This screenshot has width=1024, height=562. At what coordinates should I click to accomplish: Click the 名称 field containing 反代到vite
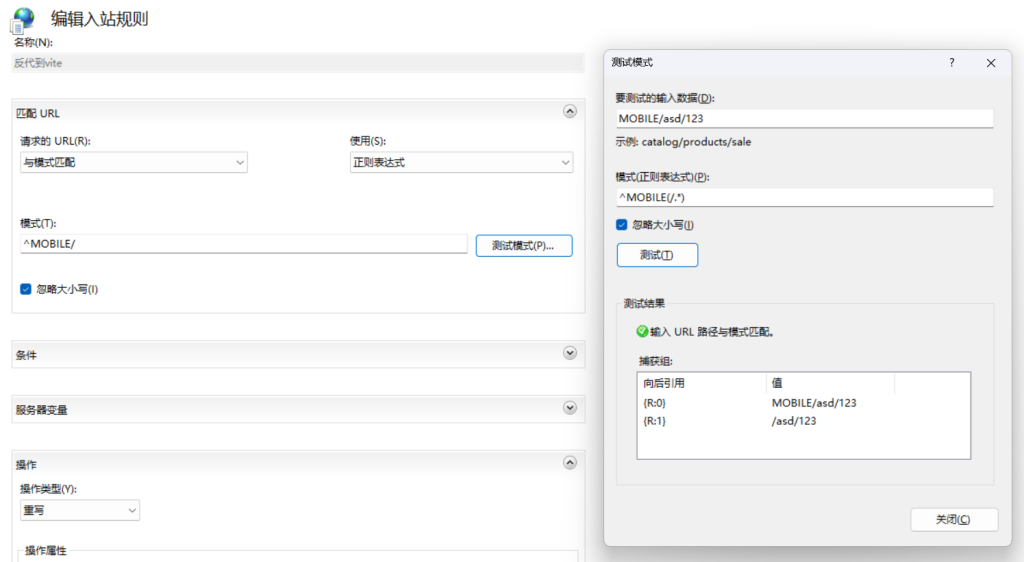[x=298, y=62]
